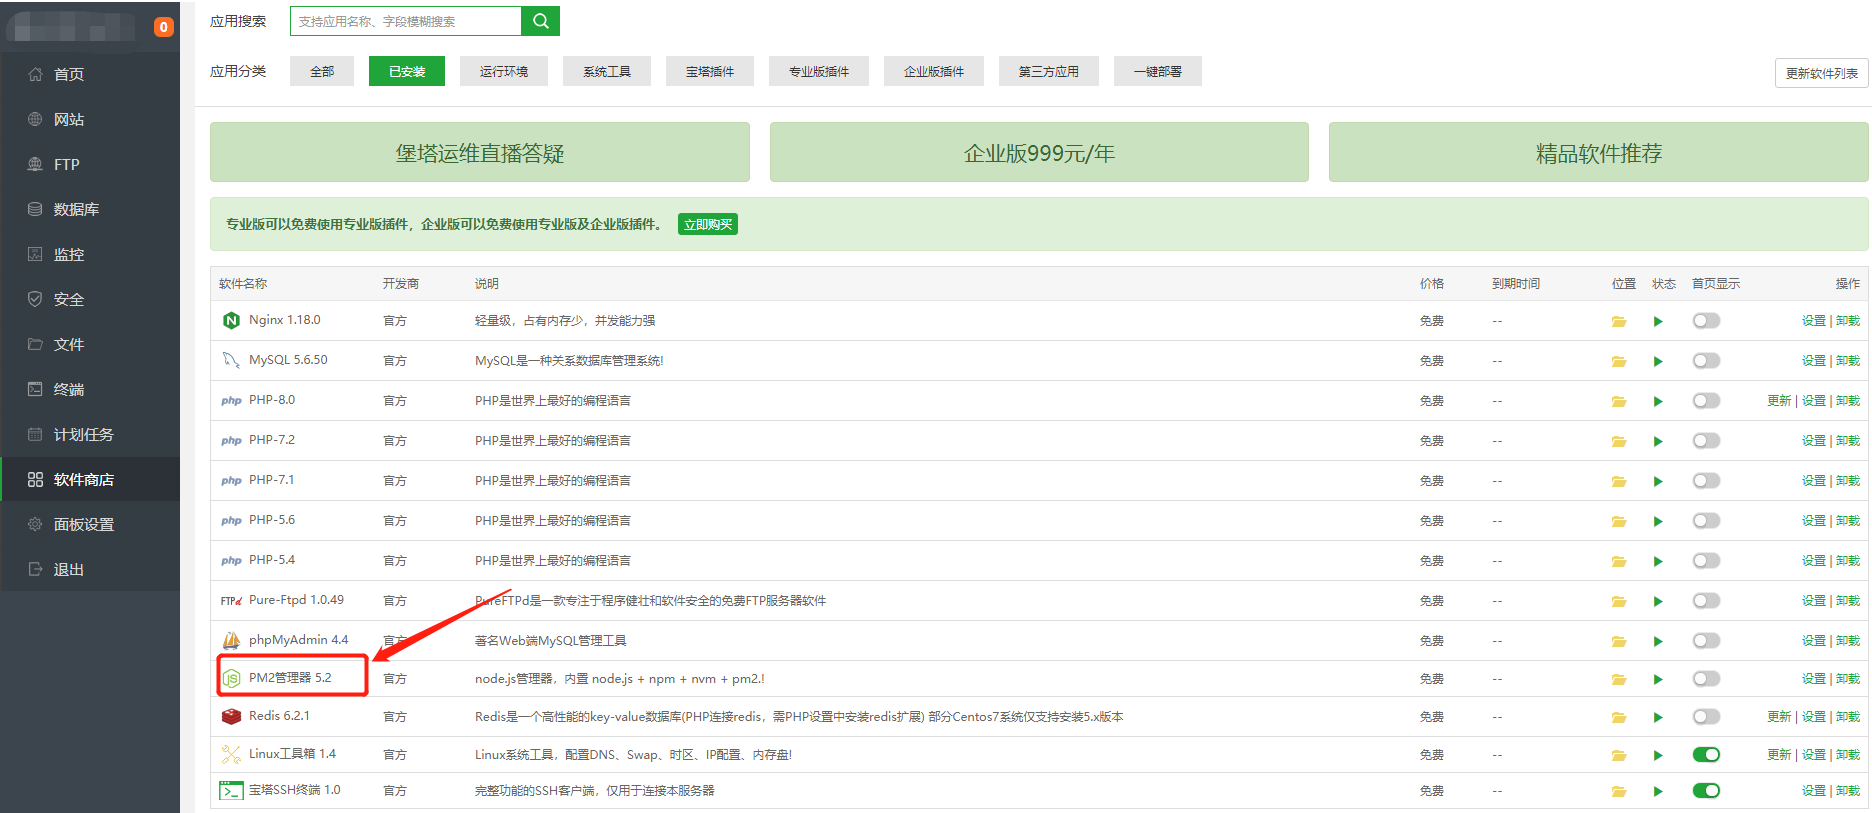Click 卸载 link for MySQL 5.6.50
This screenshot has width=1872, height=813.
click(x=1848, y=361)
